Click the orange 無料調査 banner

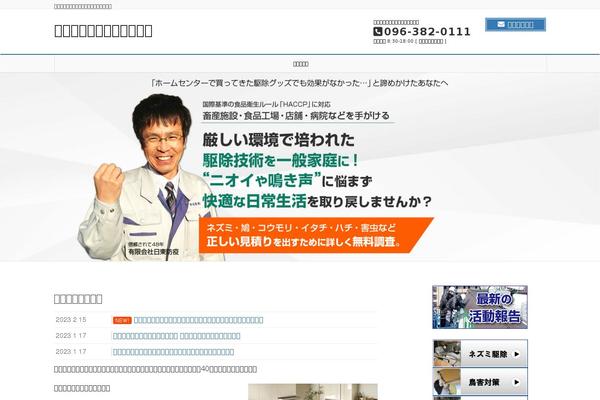pyautogui.click(x=316, y=235)
